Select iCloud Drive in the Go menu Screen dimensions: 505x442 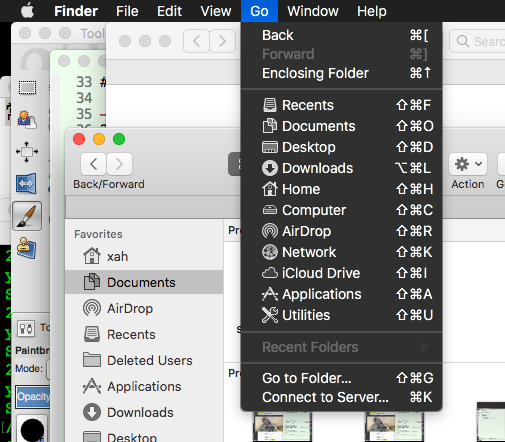click(x=341, y=273)
